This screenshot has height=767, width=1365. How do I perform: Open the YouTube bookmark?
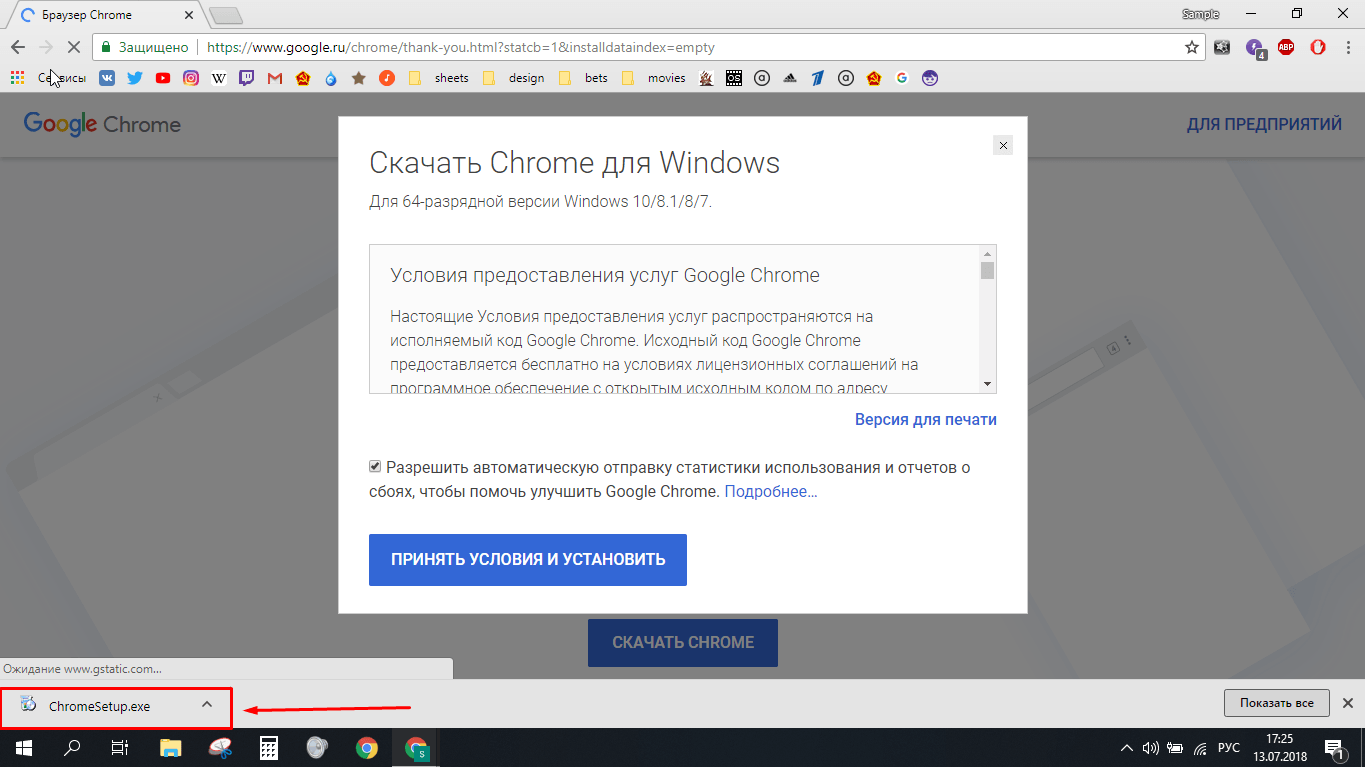[163, 78]
